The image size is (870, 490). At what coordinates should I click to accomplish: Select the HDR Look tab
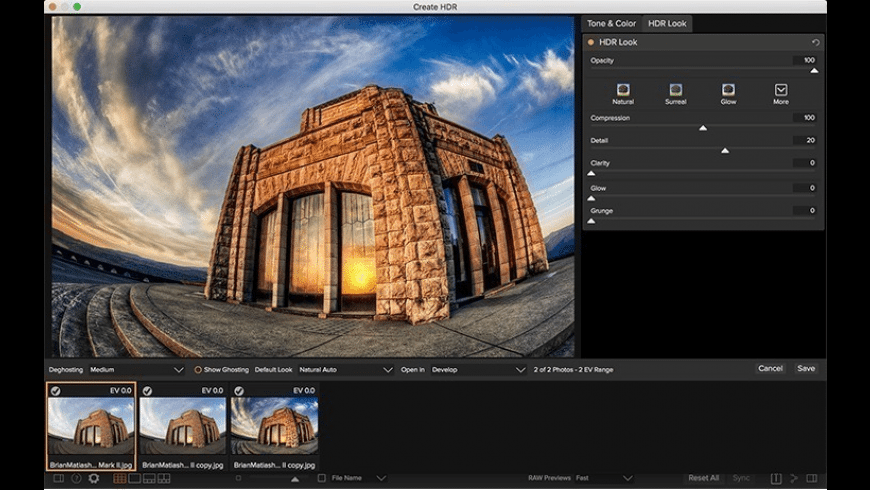click(667, 23)
